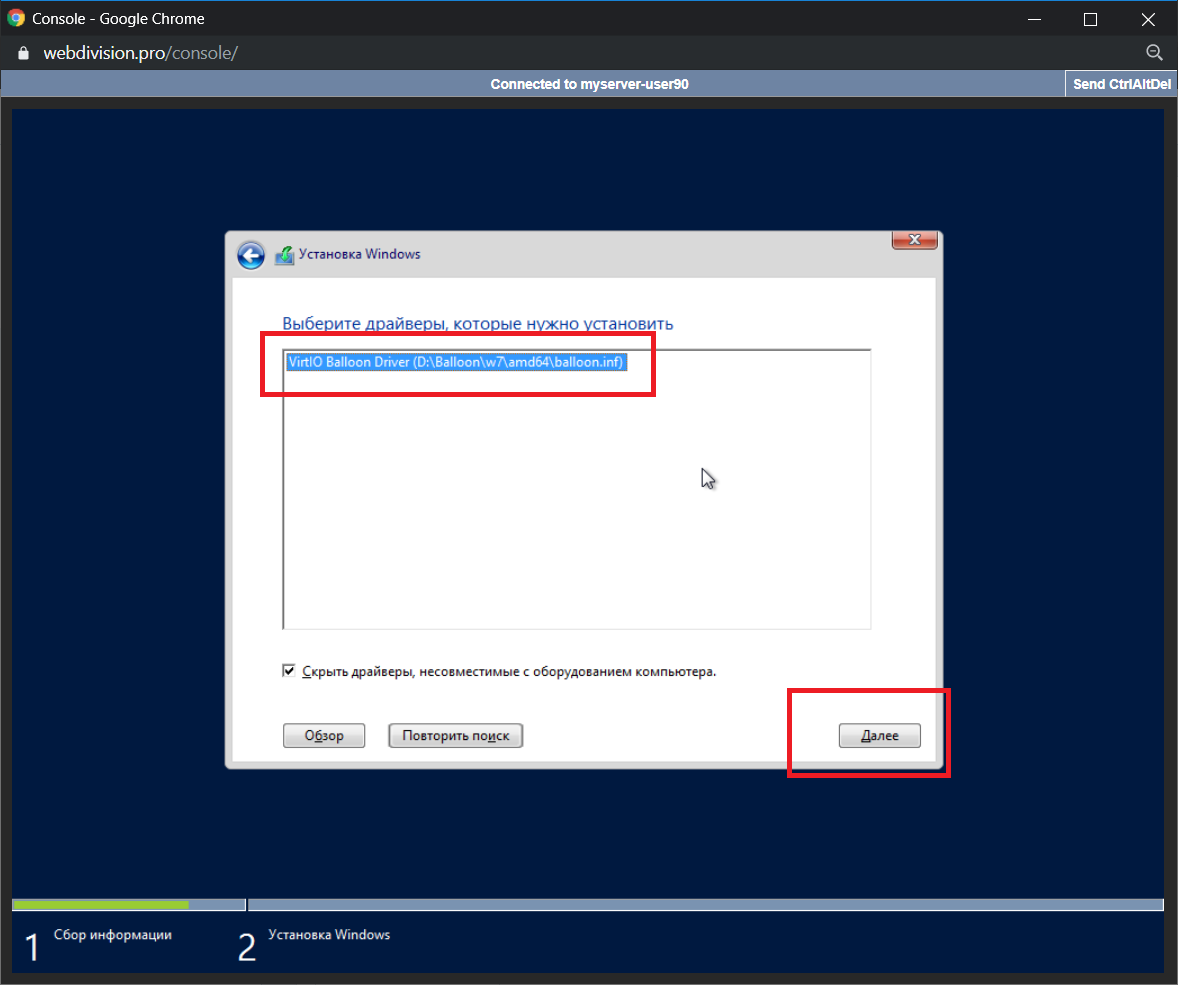1178x985 pixels.
Task: Close the Chrome console window
Action: pyautogui.click(x=1146, y=19)
